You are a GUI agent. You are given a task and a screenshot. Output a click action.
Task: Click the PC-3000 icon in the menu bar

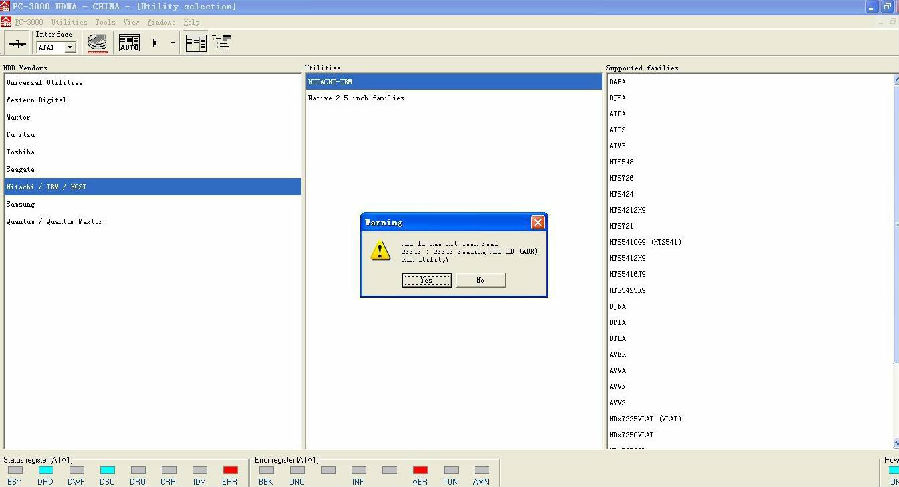6,22
